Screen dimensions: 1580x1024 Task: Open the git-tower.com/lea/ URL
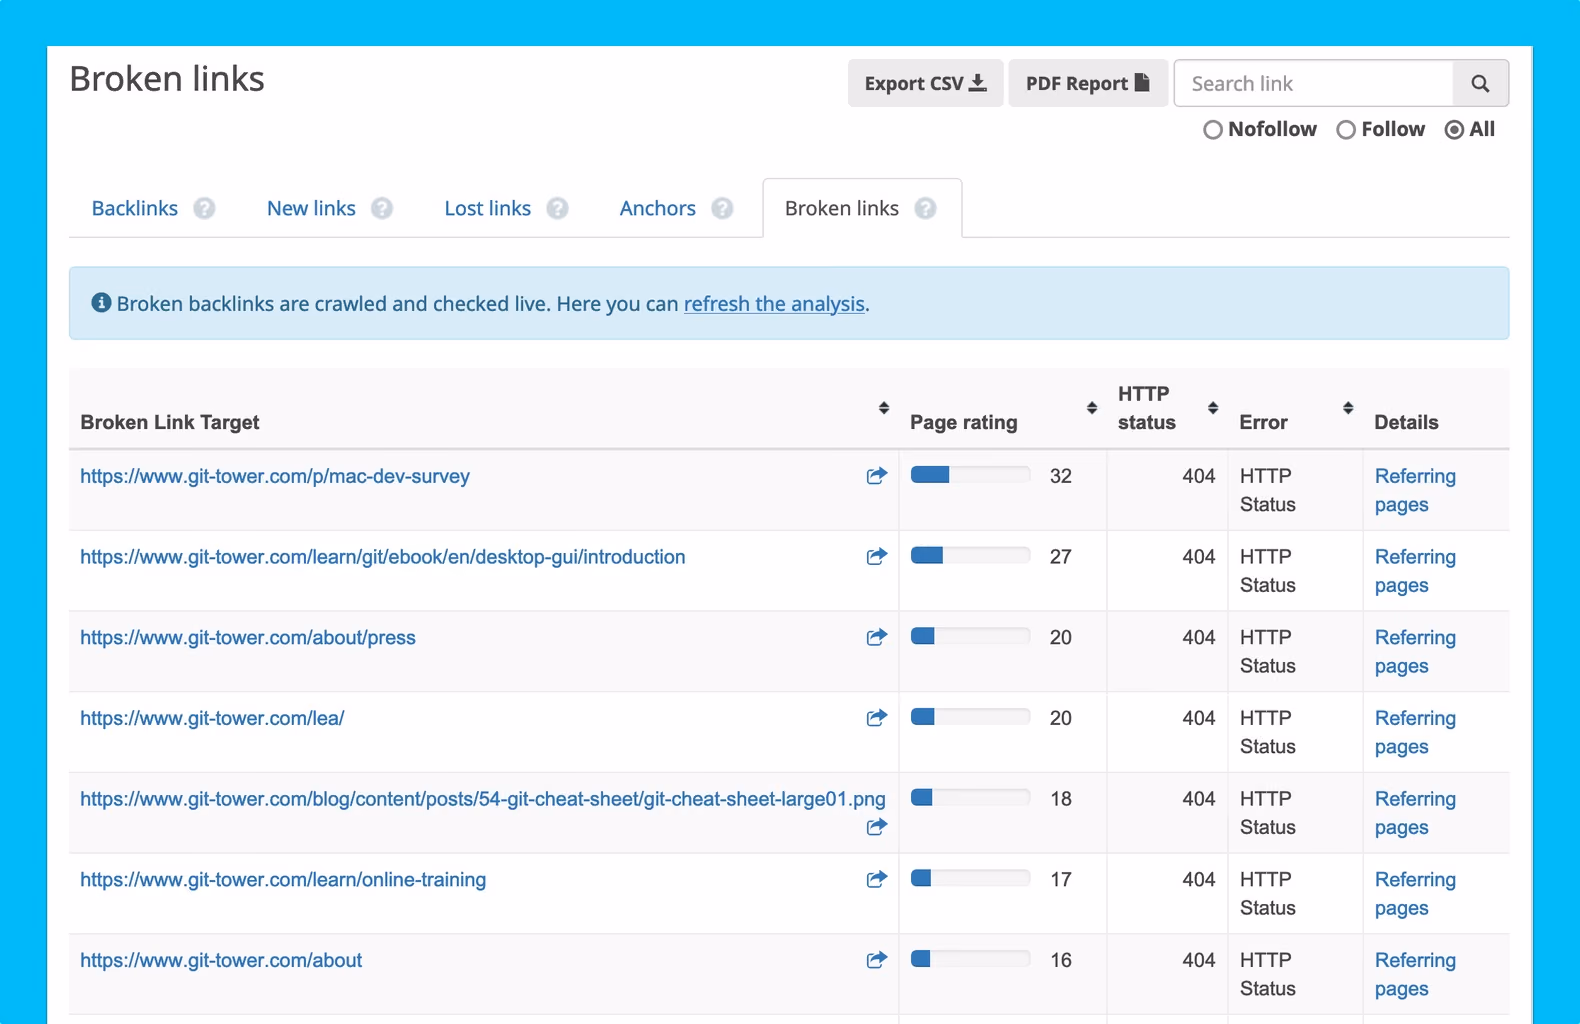coord(212,718)
